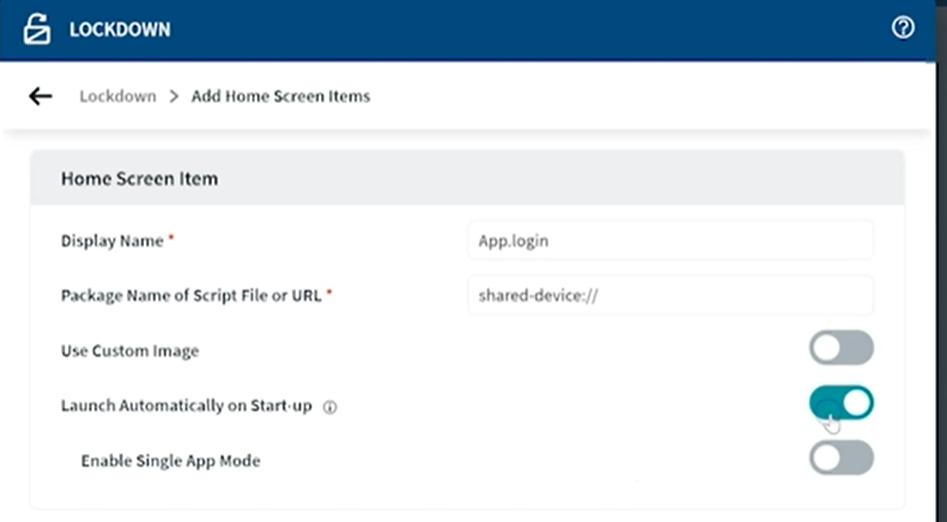This screenshot has width=947, height=522.
Task: Click the Enable Single App Mode label
Action: pos(170,461)
